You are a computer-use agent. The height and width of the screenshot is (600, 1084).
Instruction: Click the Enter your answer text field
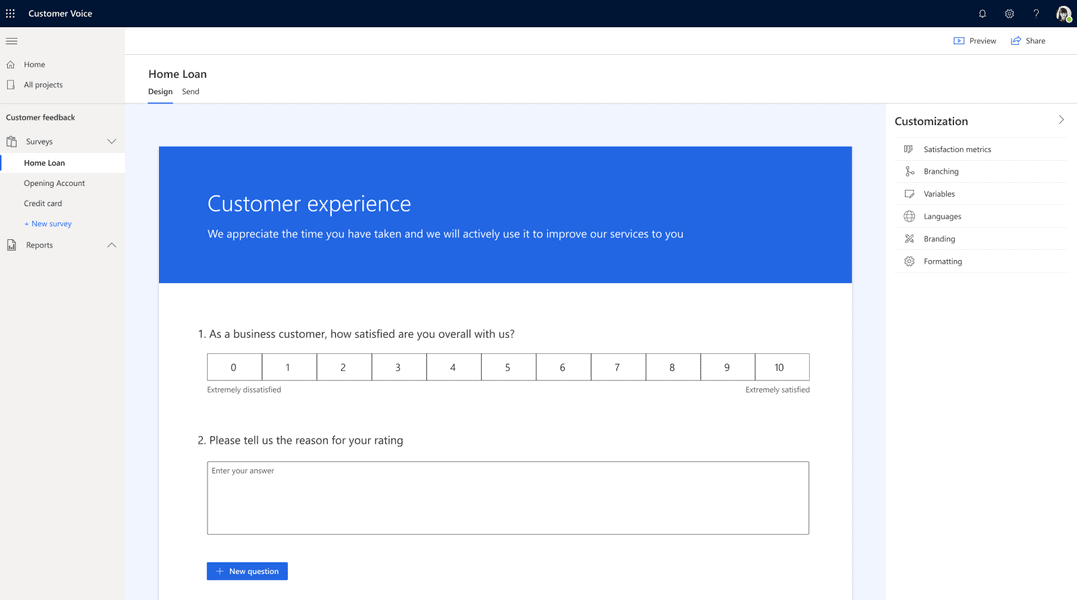coord(507,496)
